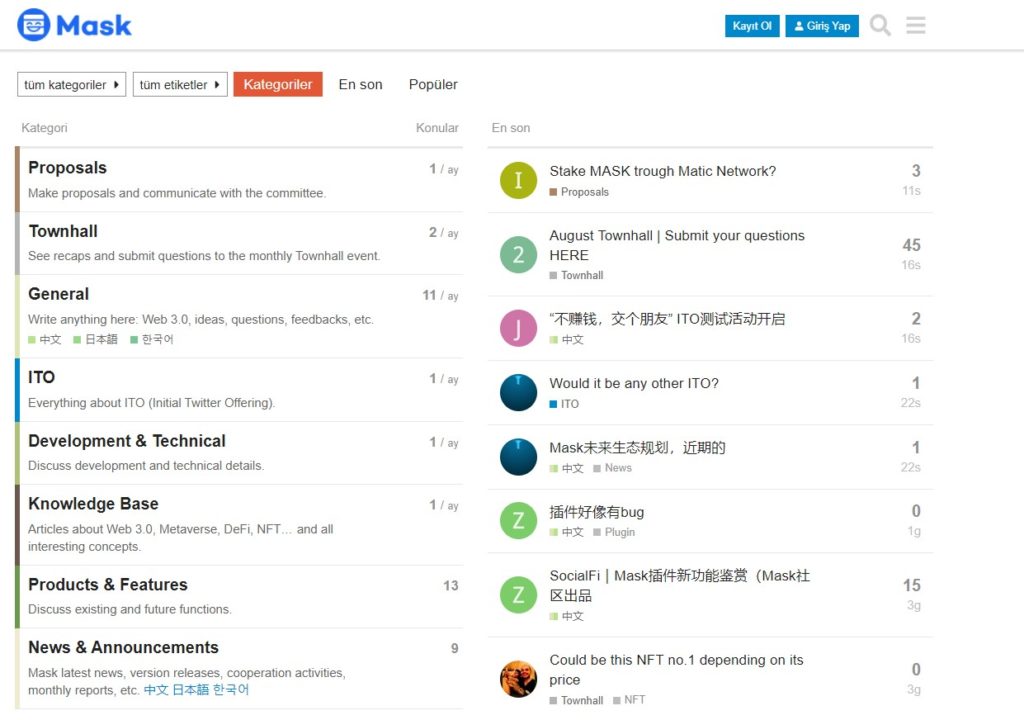Viewport: 1024px width, 720px height.
Task: Click reply count 45 on August Townhall
Action: (x=912, y=245)
